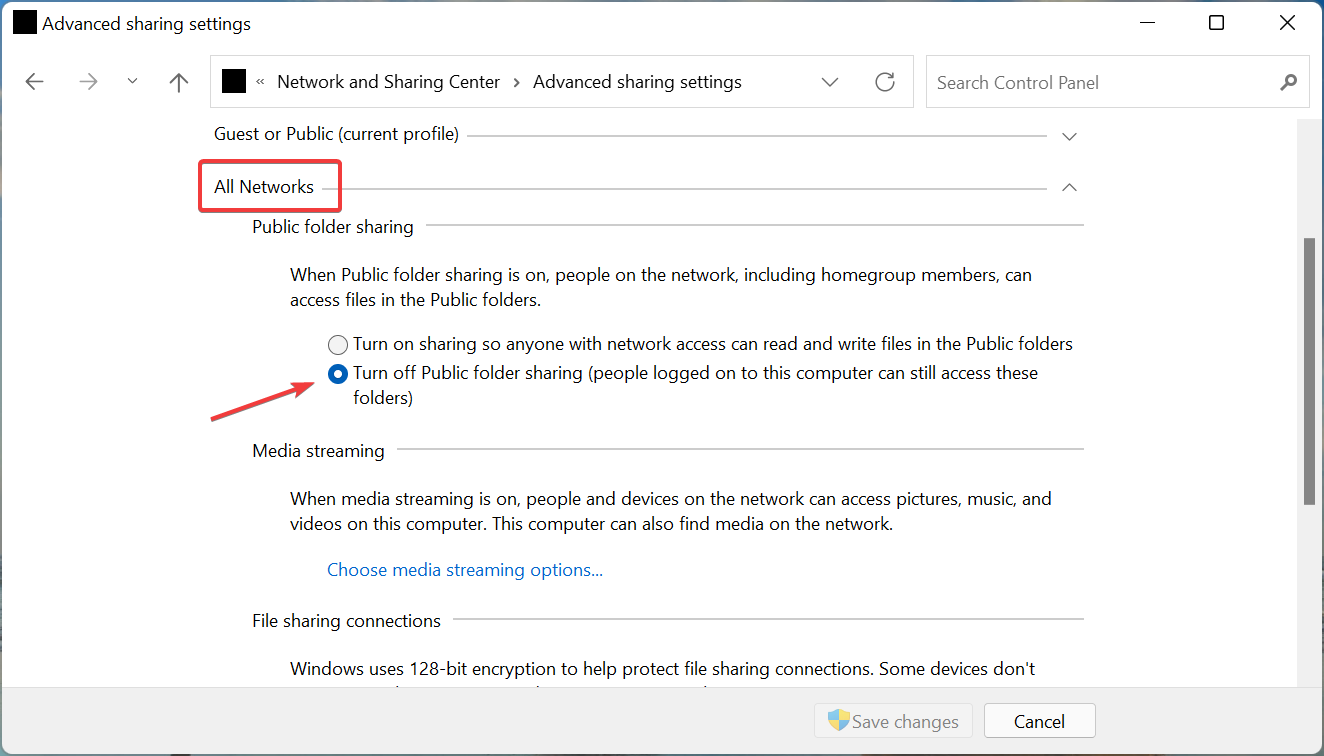Open the address bar dropdown arrow
1324x756 pixels.
[x=829, y=81]
